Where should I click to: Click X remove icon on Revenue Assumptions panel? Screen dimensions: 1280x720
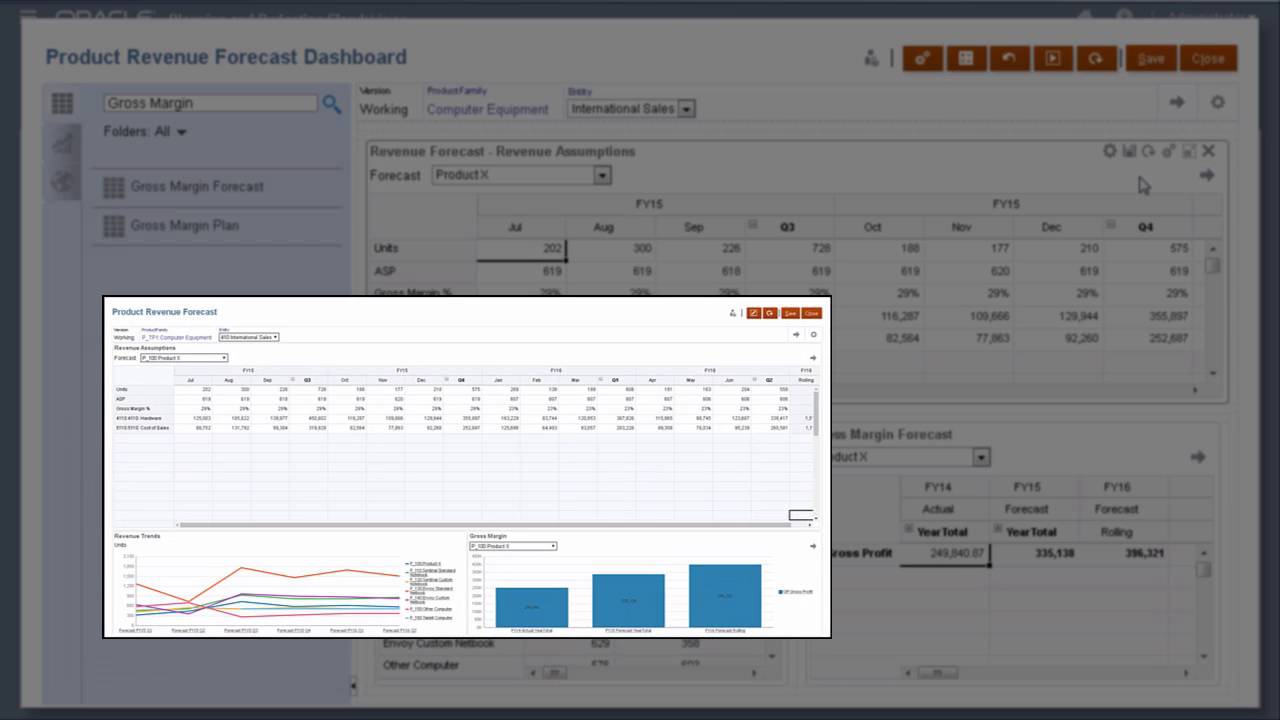(1208, 151)
